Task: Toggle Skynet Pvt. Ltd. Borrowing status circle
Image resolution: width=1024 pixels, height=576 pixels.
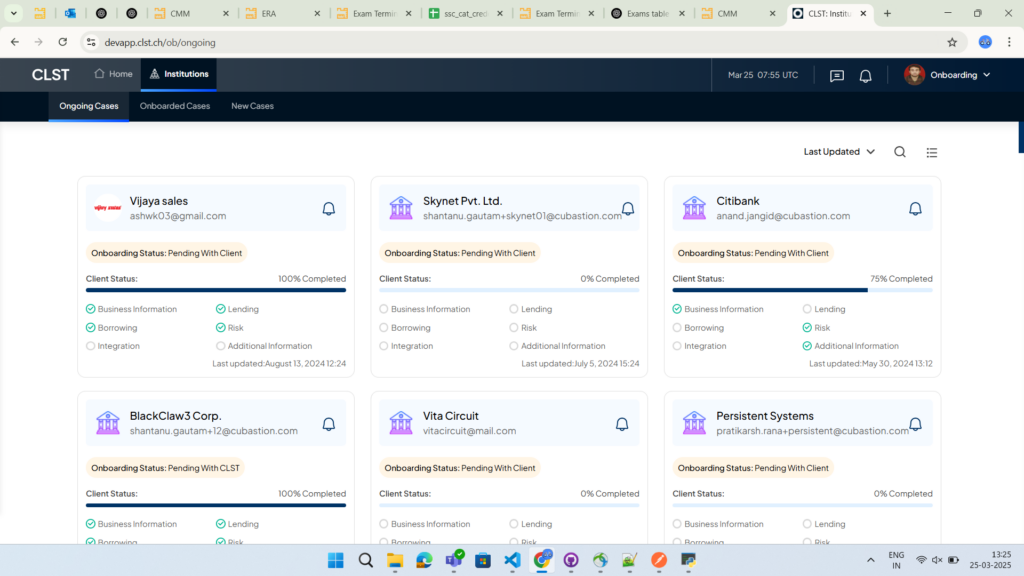Action: 384,328
